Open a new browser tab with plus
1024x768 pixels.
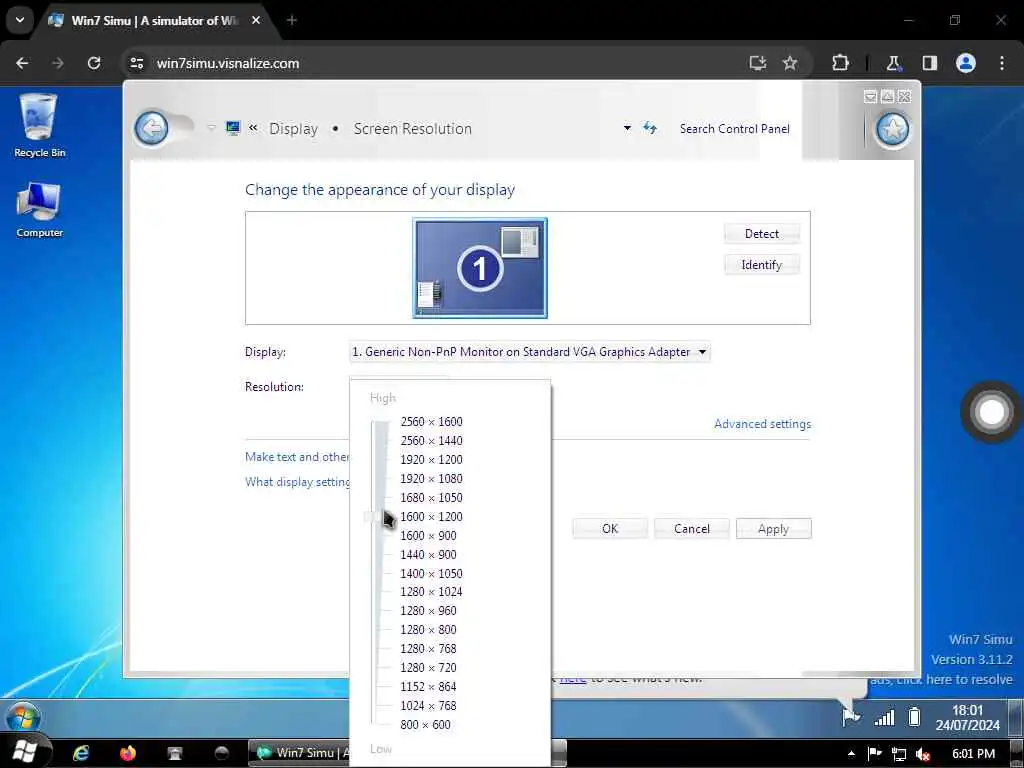pos(292,20)
